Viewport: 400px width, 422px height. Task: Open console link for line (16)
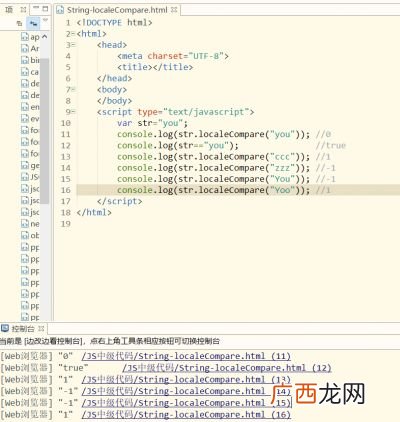click(186, 414)
